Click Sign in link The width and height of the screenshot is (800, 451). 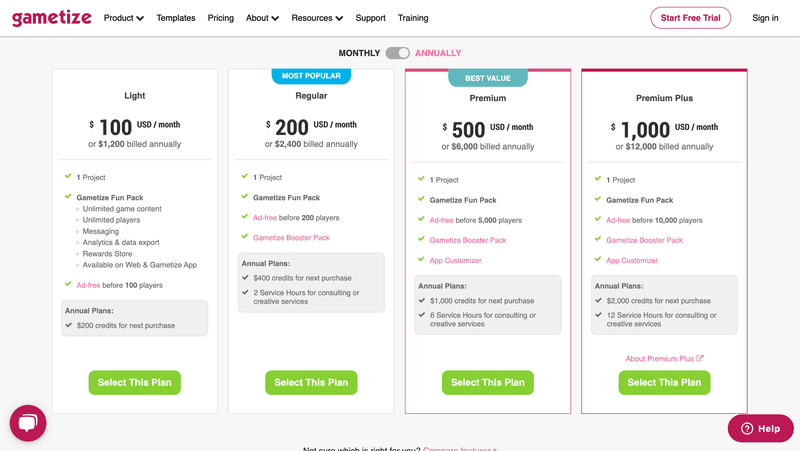click(x=765, y=18)
